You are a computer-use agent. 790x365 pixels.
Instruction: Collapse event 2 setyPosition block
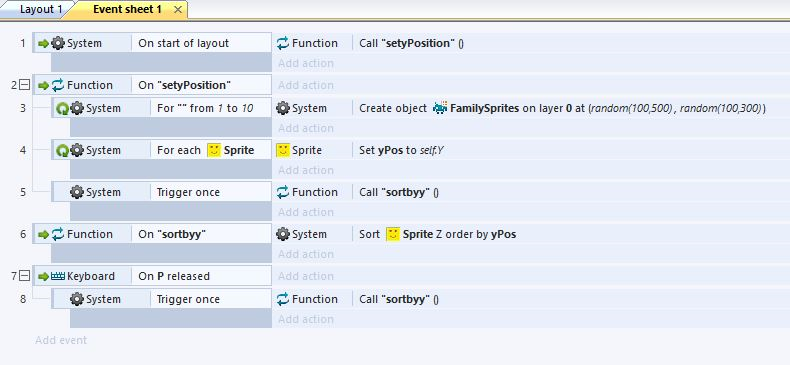(x=24, y=85)
